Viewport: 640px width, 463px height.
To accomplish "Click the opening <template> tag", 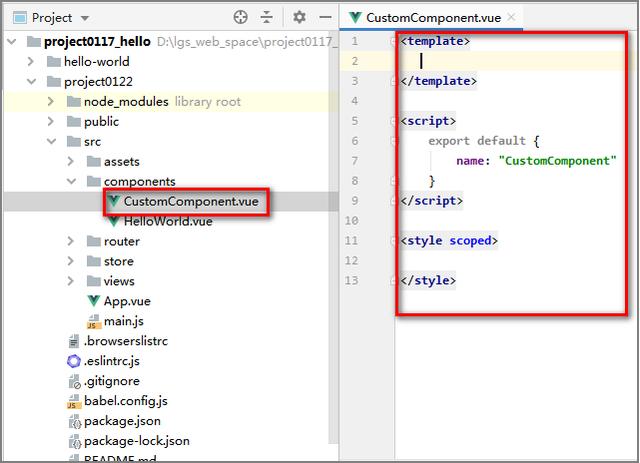I will coord(435,41).
